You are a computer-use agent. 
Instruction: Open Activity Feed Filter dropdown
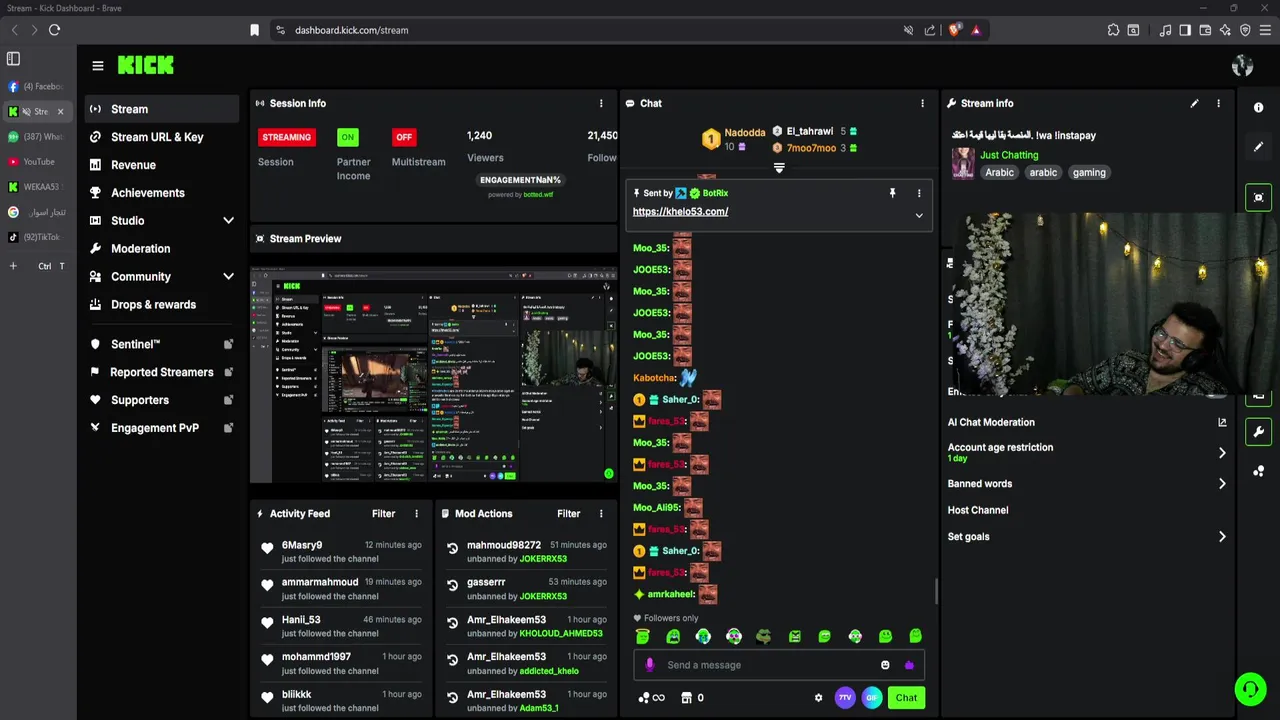click(x=383, y=513)
